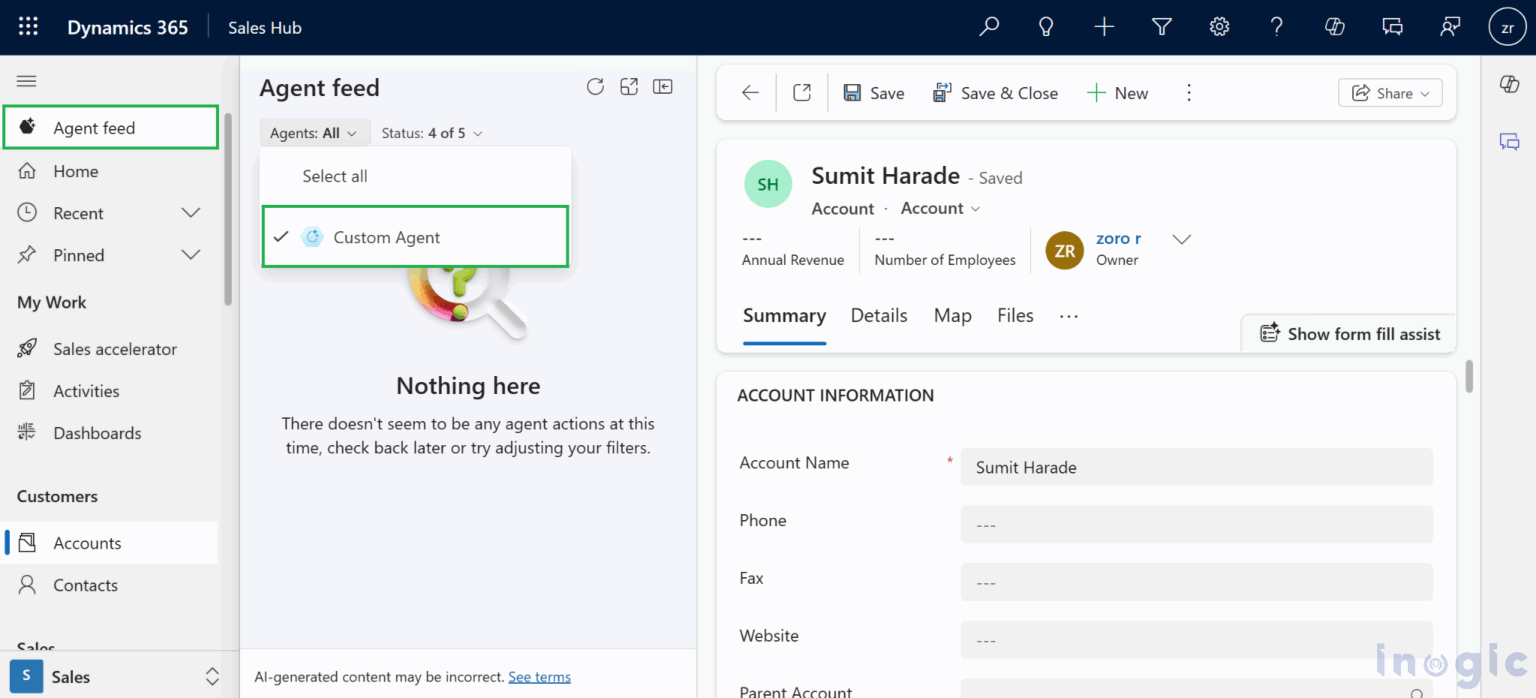The height and width of the screenshot is (698, 1536).
Task: Refresh the Agent feed panel
Action: (x=595, y=87)
